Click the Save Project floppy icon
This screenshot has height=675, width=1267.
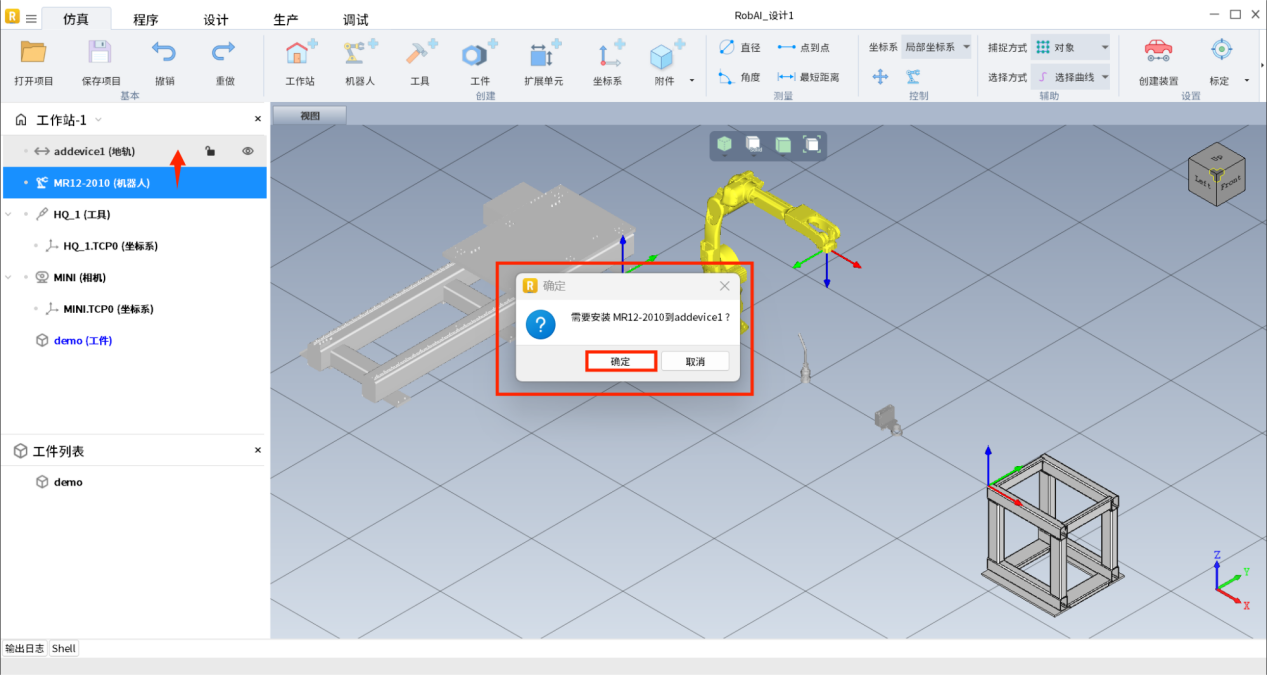pyautogui.click(x=100, y=53)
